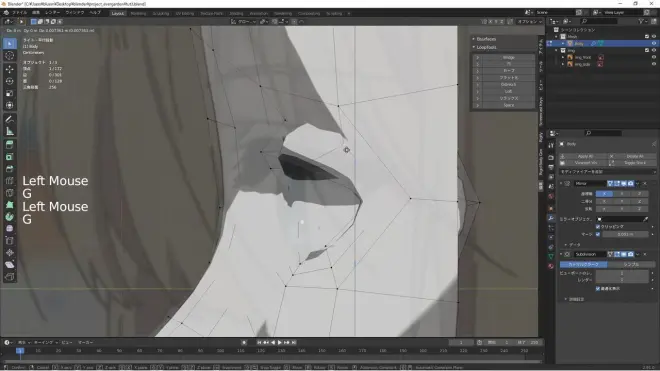Select the Knife tool
This screenshot has width=660, height=371.
[x=10, y=193]
